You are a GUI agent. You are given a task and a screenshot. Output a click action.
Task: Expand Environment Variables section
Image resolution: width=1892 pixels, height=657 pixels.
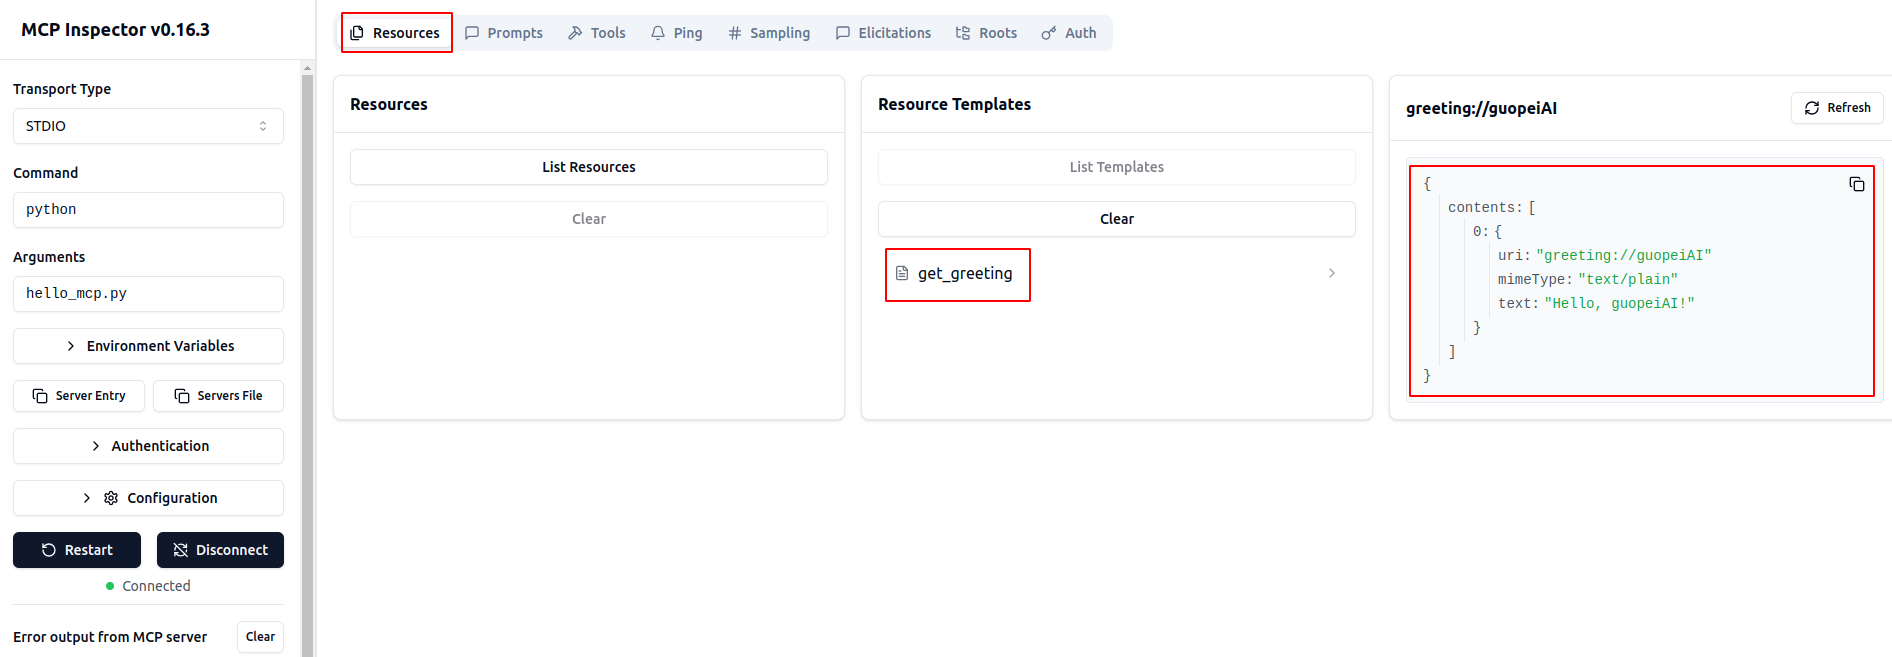pyautogui.click(x=148, y=346)
